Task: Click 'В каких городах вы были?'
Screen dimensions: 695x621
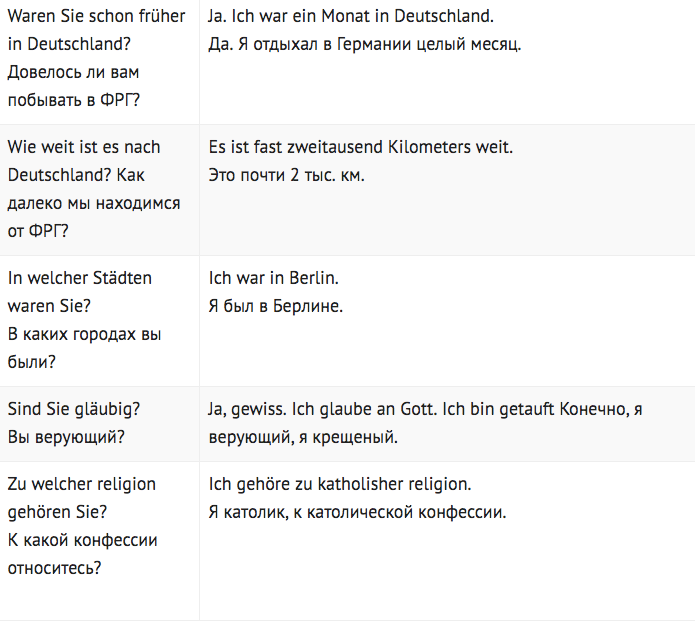Action: point(84,348)
